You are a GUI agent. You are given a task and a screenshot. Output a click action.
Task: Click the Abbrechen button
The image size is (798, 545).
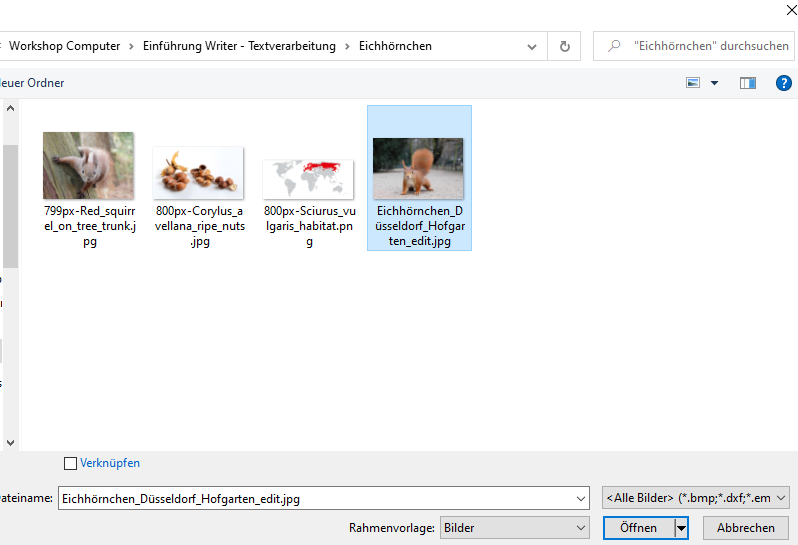click(745, 528)
